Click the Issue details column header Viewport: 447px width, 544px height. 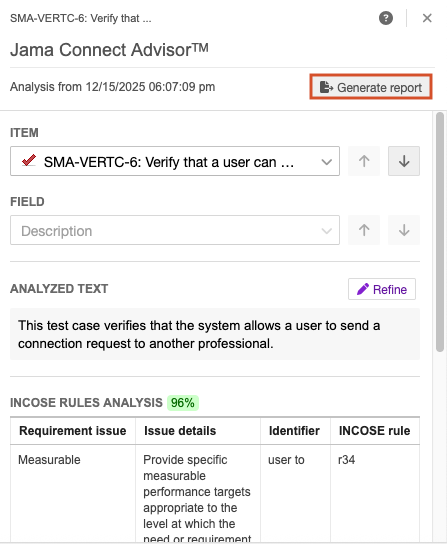coord(198,431)
